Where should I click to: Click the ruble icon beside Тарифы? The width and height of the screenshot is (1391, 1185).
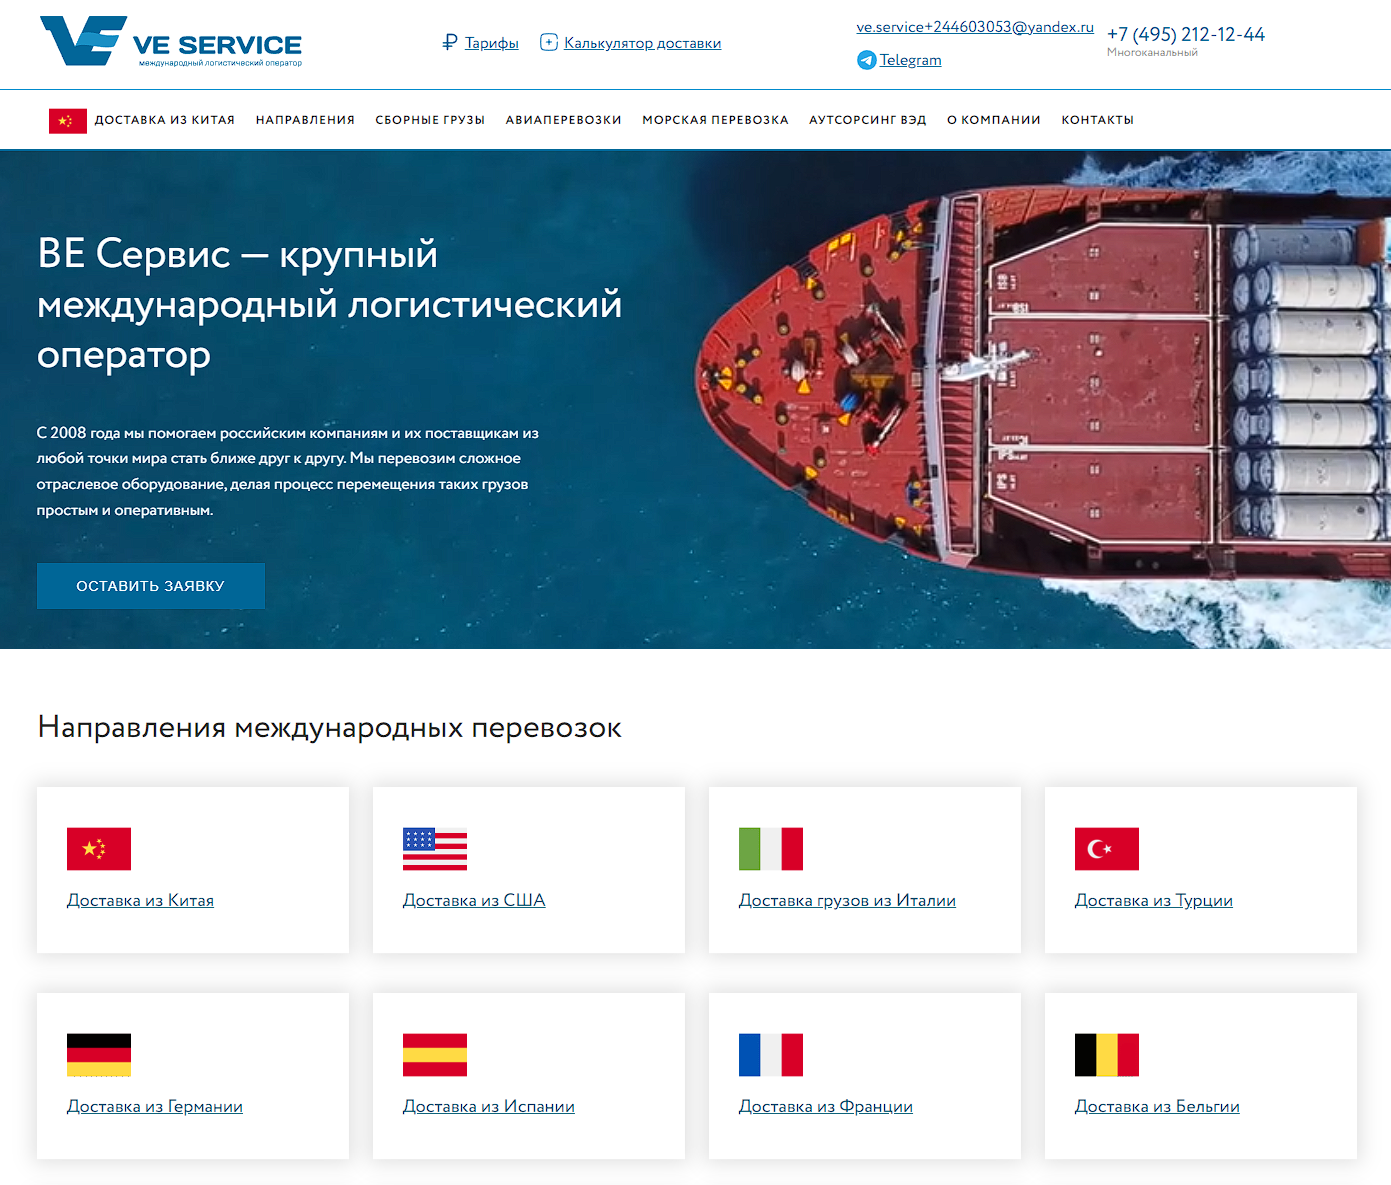[x=450, y=42]
